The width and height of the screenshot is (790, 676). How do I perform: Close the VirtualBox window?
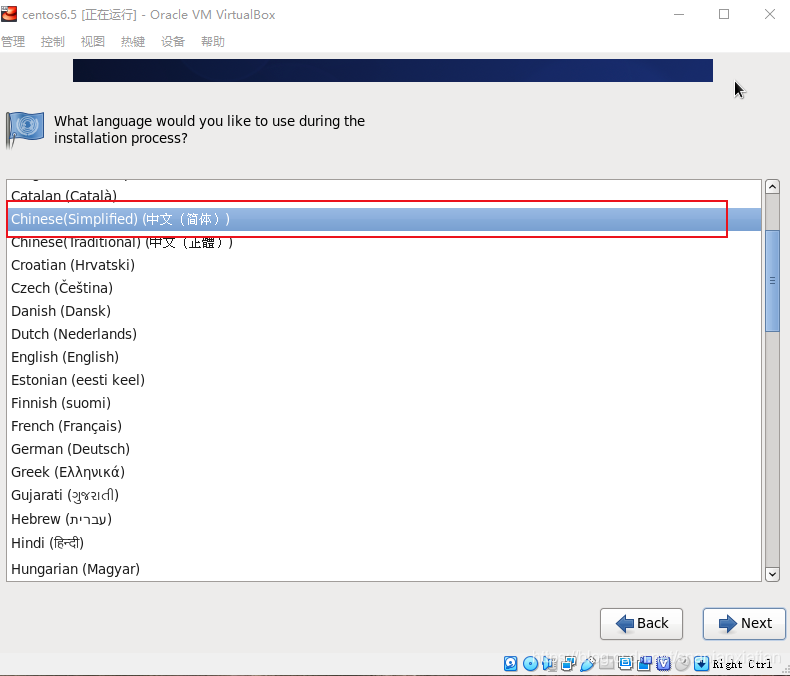point(769,14)
